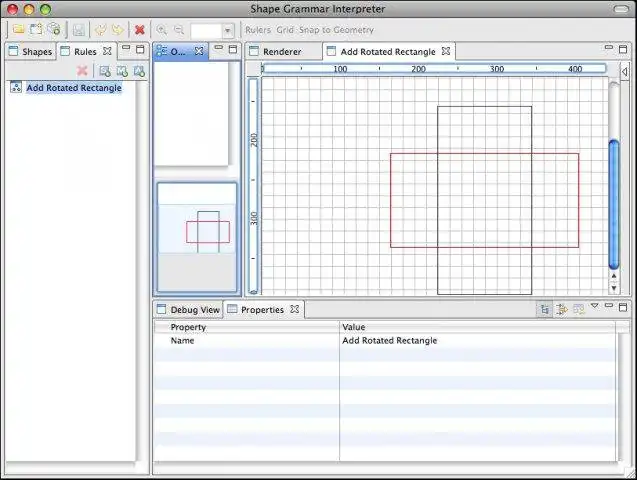Maximize the Outline panel

[x=233, y=50]
